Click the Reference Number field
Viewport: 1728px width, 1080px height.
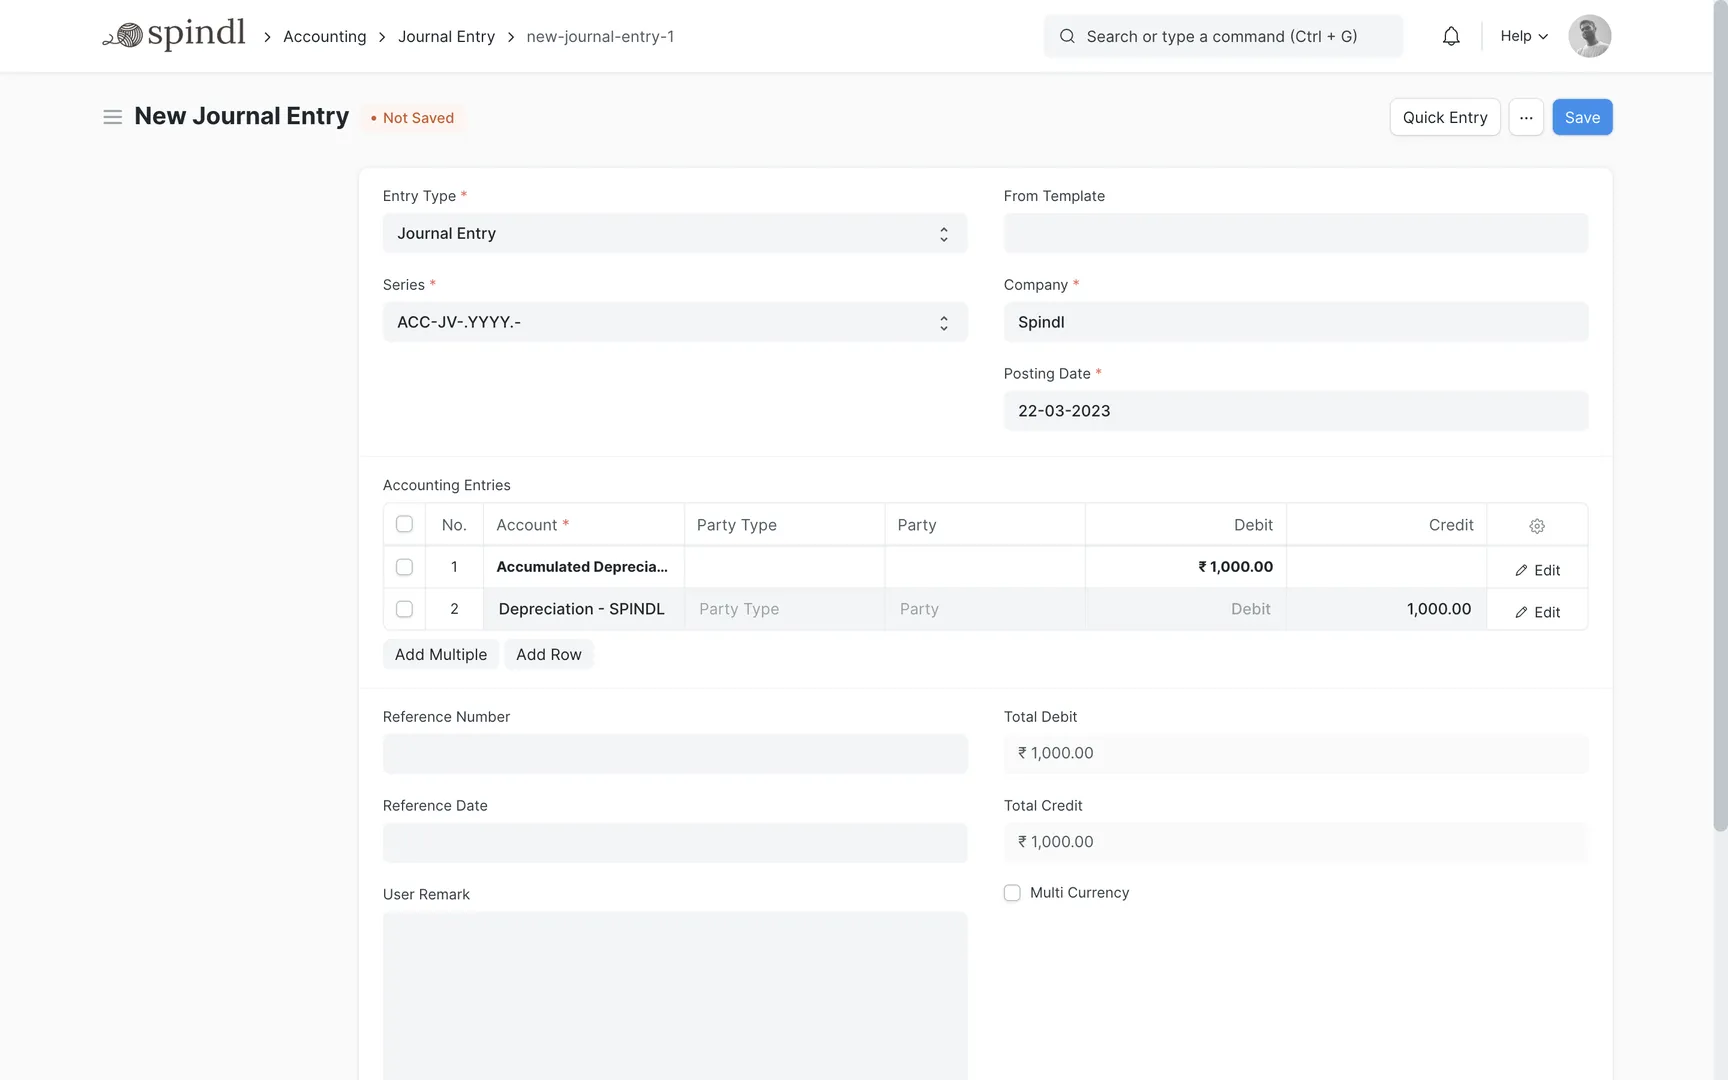tap(675, 754)
